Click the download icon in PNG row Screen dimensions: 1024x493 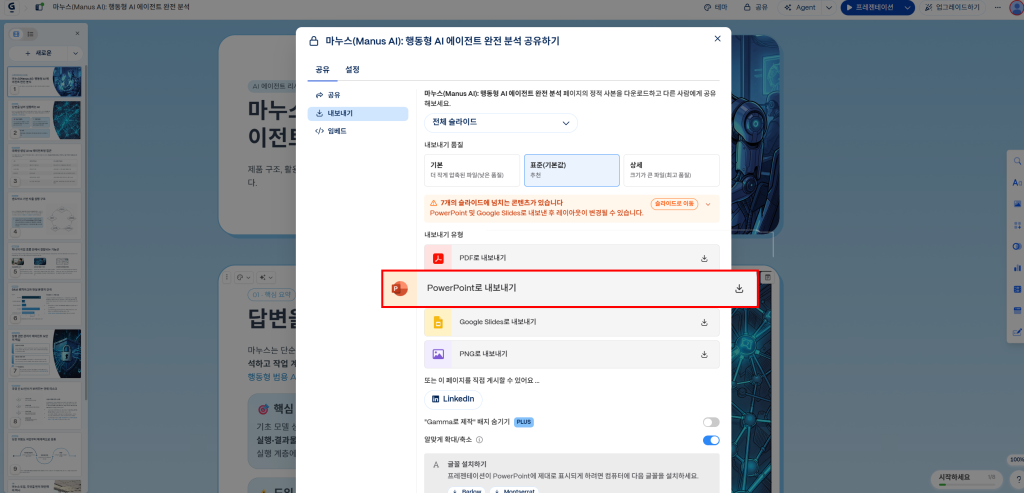point(704,355)
